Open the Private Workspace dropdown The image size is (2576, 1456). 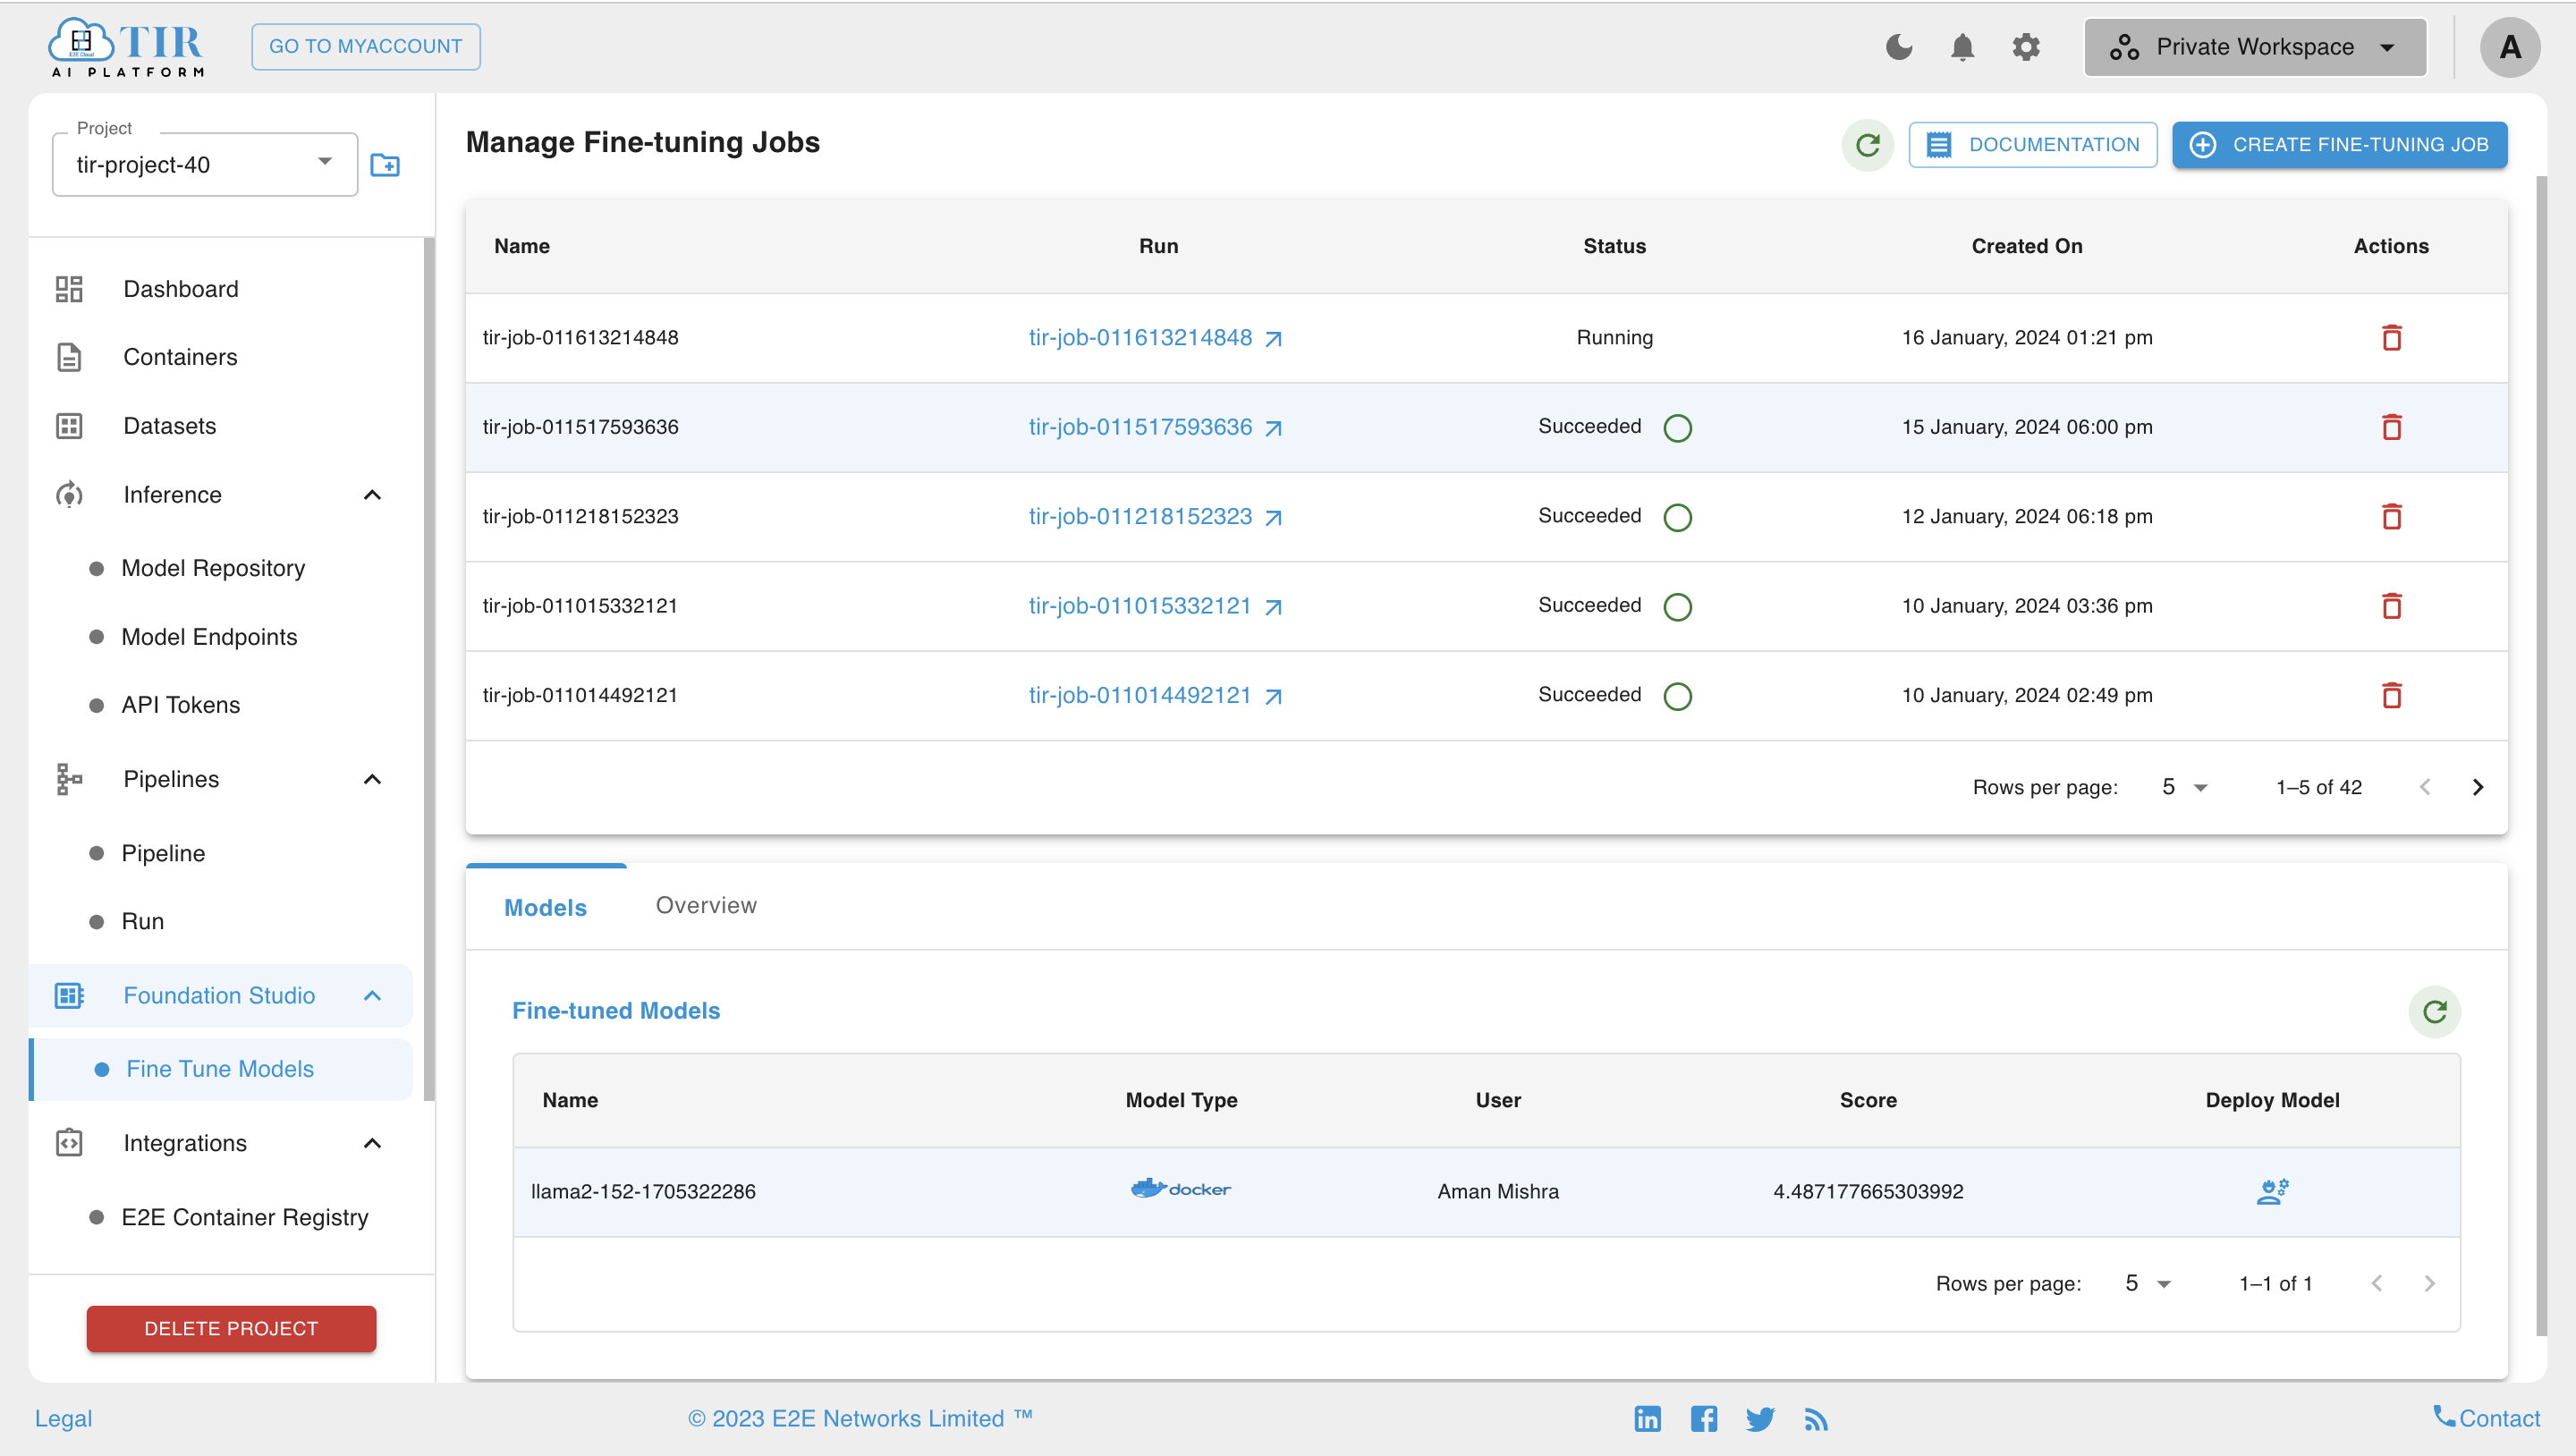(x=2255, y=47)
